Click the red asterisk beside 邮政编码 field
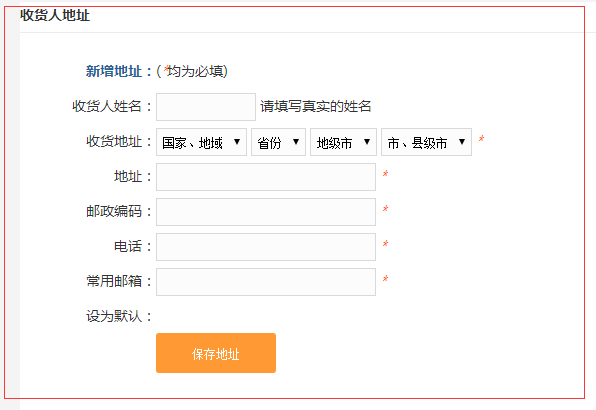This screenshot has height=410, width=596. tap(385, 209)
